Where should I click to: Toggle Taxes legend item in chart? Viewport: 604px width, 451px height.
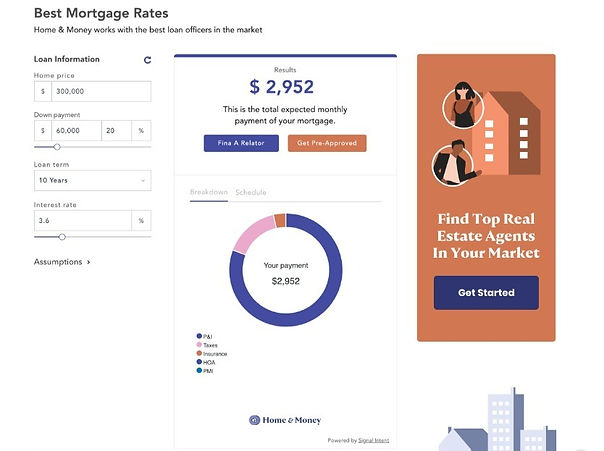point(207,345)
